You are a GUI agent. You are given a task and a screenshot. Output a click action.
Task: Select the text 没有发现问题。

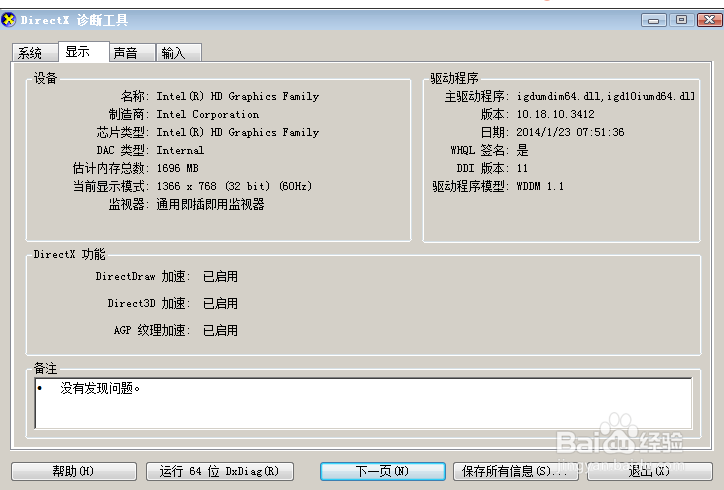[x=100, y=388]
